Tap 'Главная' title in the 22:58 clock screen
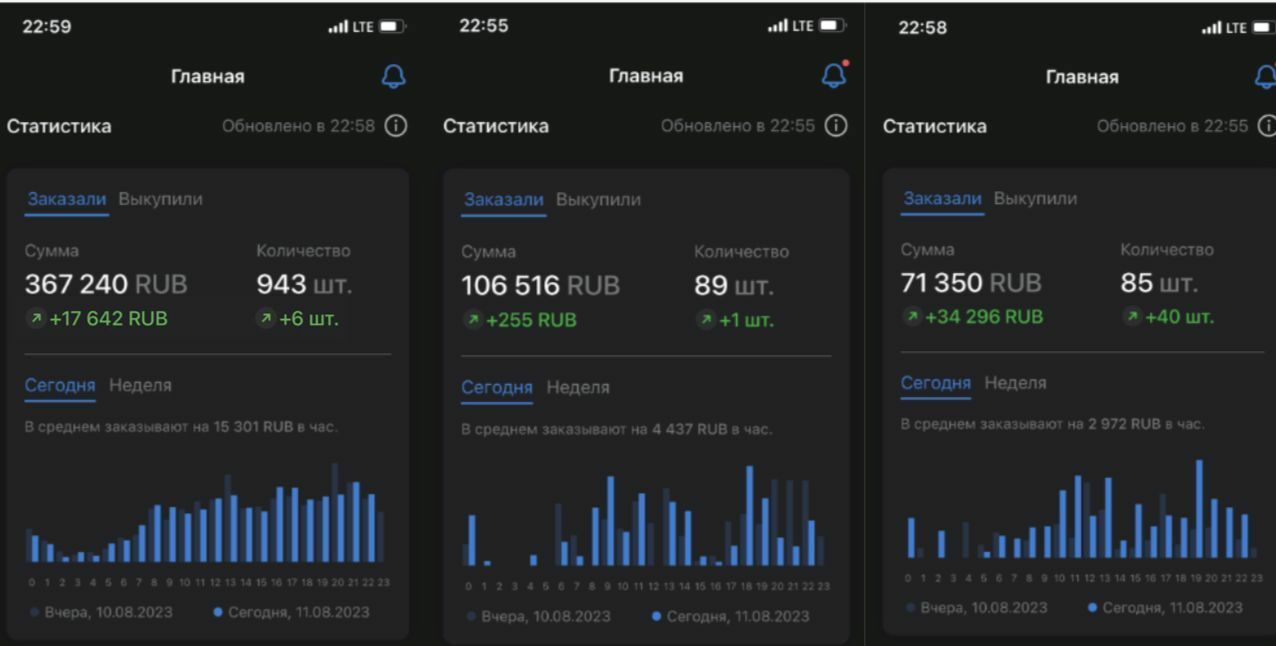Image resolution: width=1276 pixels, height=646 pixels. (x=1082, y=76)
